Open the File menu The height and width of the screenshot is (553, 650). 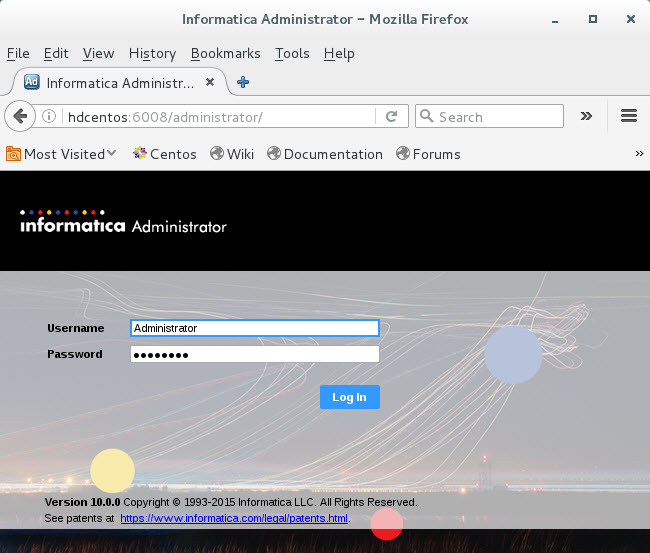[x=18, y=53]
